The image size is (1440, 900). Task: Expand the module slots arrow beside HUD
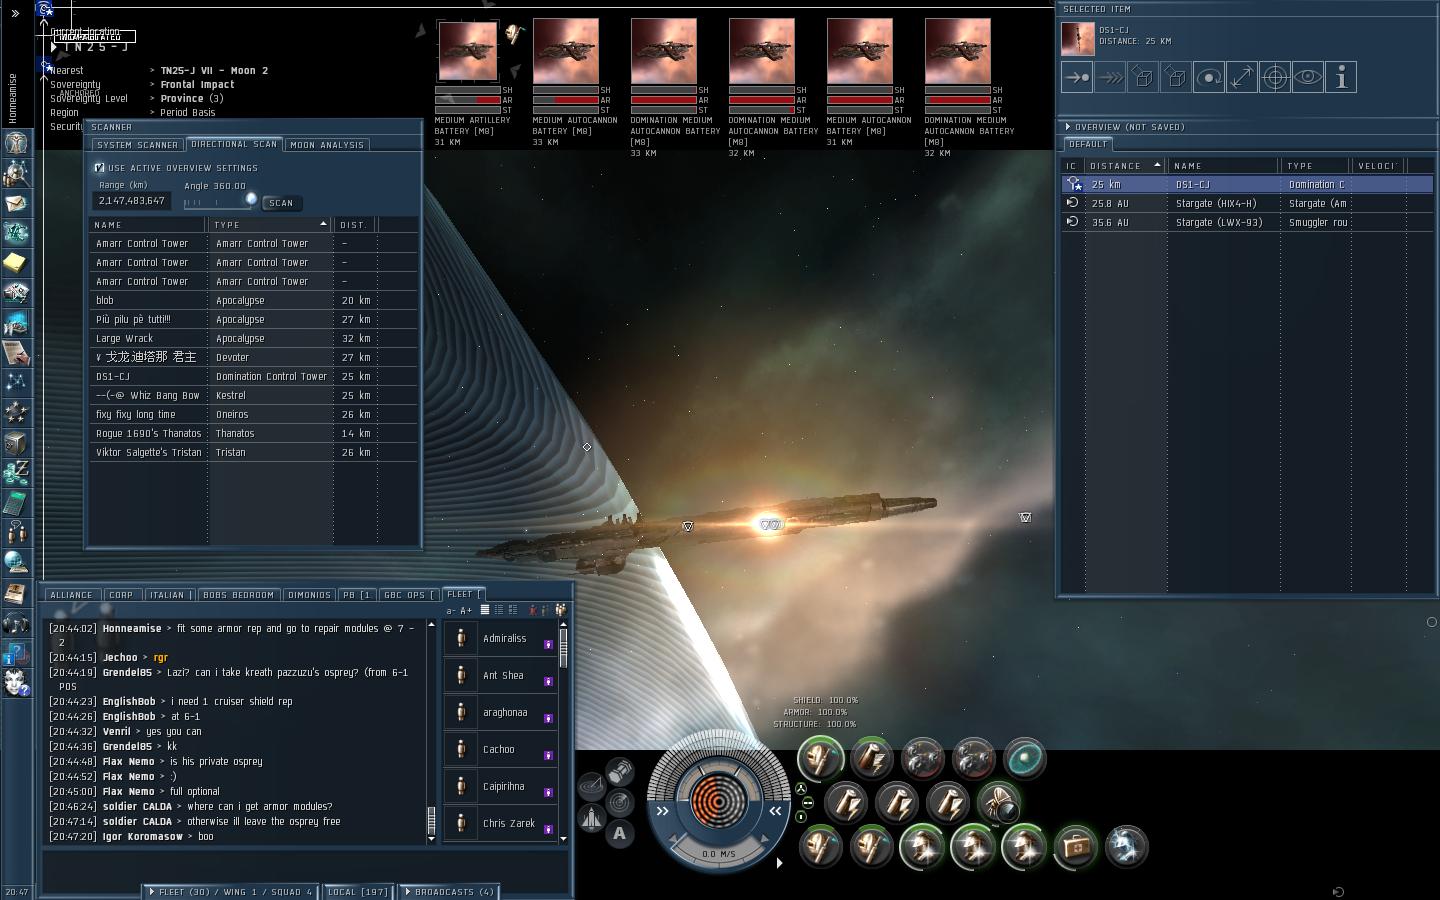(780, 862)
